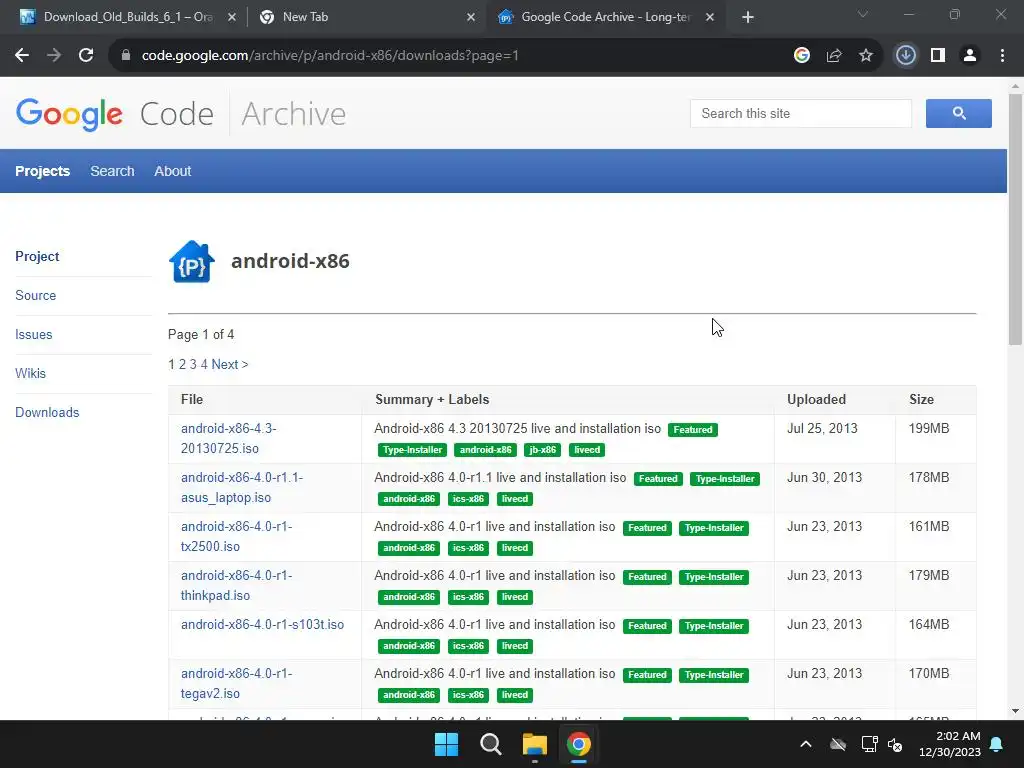Open android-x86-4.0-r1-s103t.iso link
Viewport: 1024px width, 768px height.
click(x=263, y=624)
